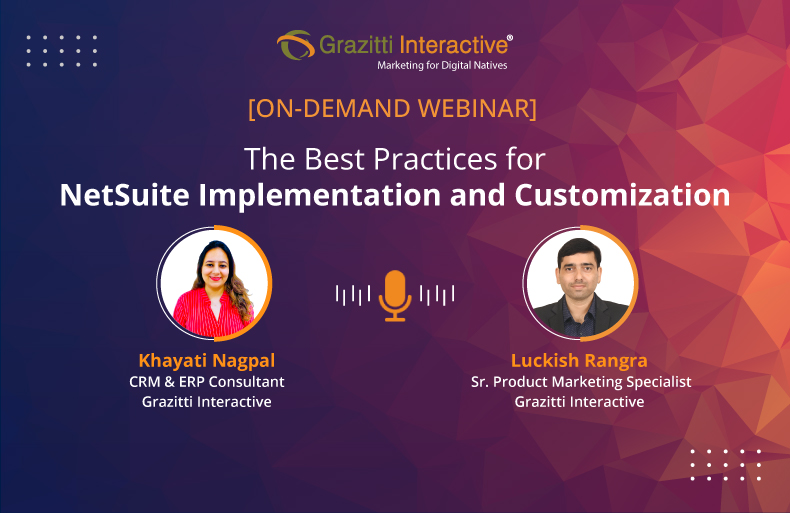Select Luckish Rangra's profile photo
Screen dimensions: 790x513
coord(580,283)
